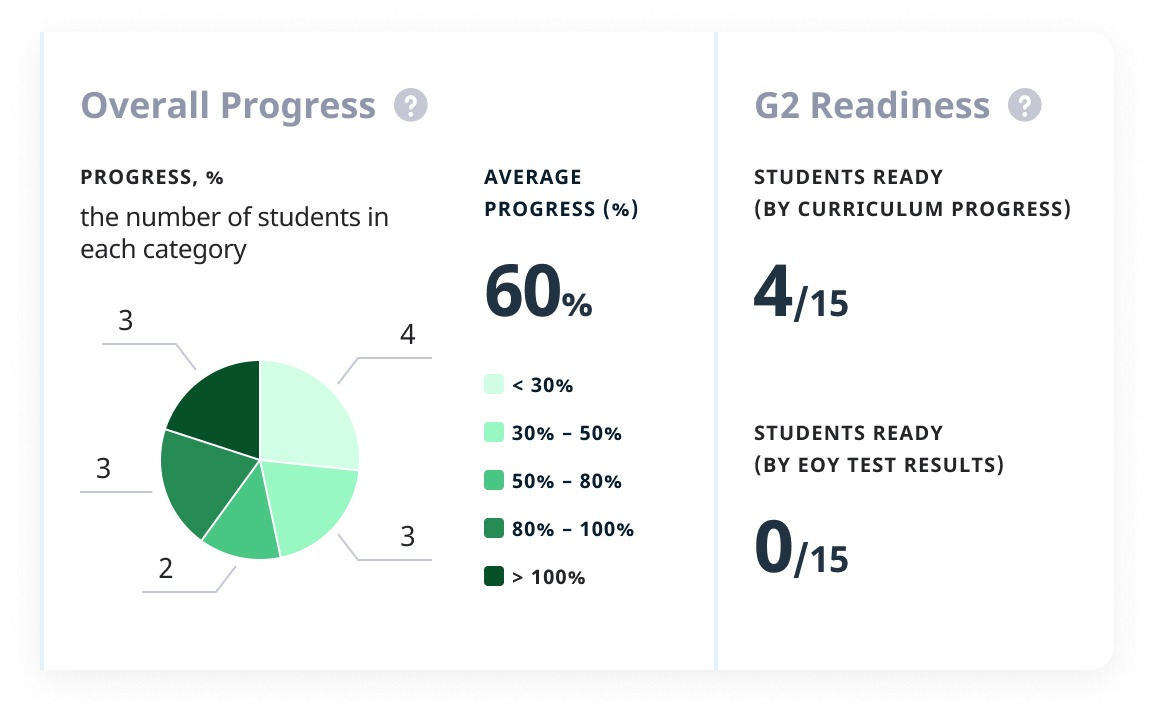
Task: Click the '> 100%' legend label
Action: [x=548, y=577]
